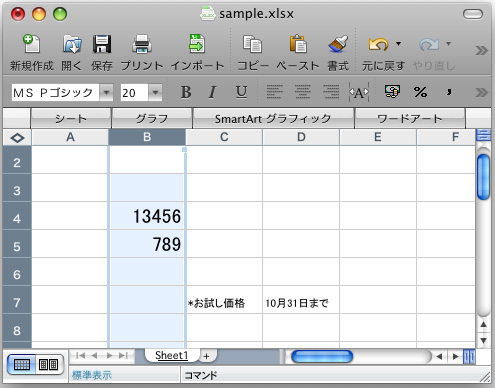Expand the Undo history dropdown arrow
Viewport: 495px width, 388px height.
tap(398, 44)
